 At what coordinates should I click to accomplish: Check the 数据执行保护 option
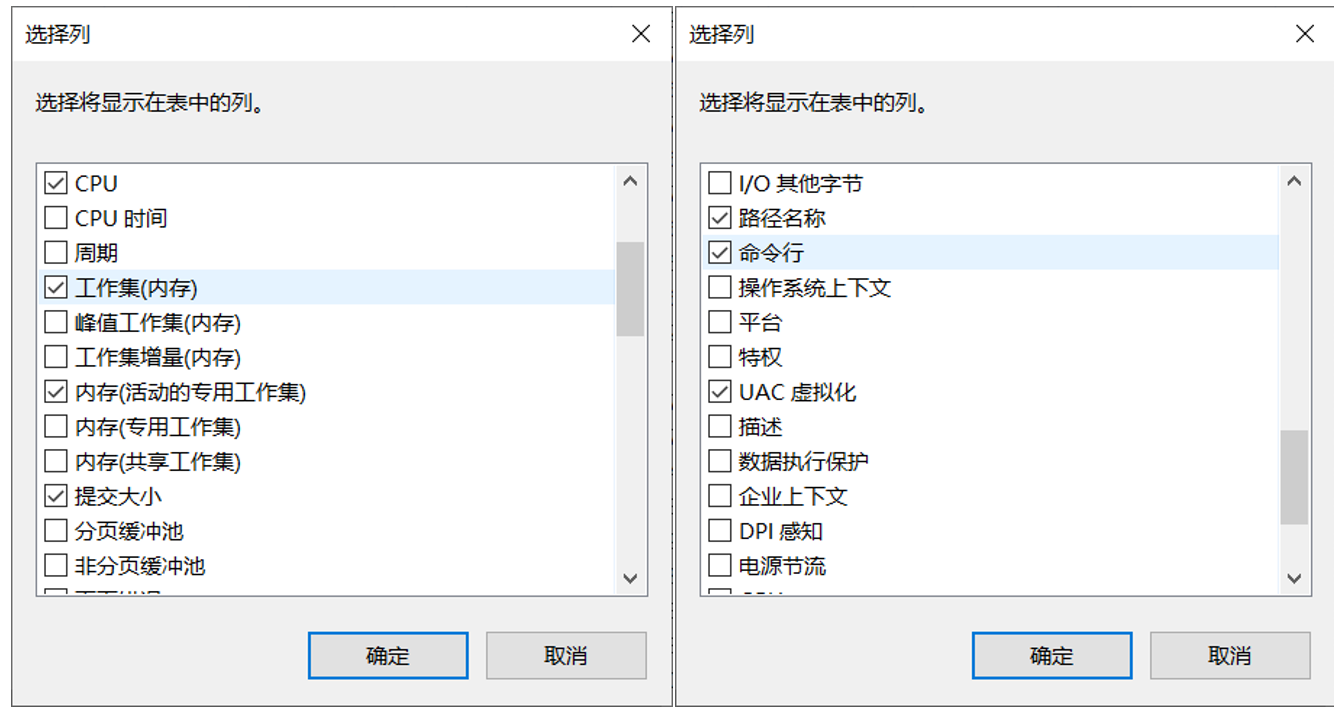pos(720,461)
